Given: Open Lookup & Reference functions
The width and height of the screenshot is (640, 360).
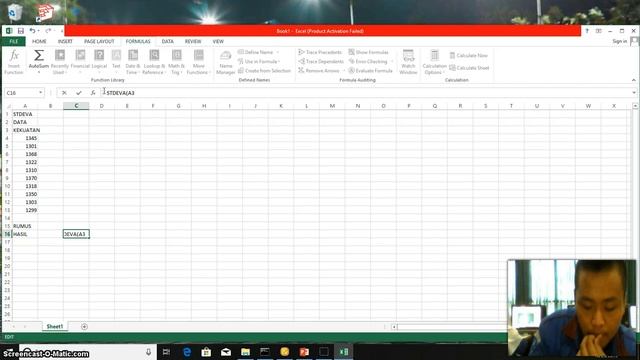Looking at the screenshot, I should click(x=154, y=62).
